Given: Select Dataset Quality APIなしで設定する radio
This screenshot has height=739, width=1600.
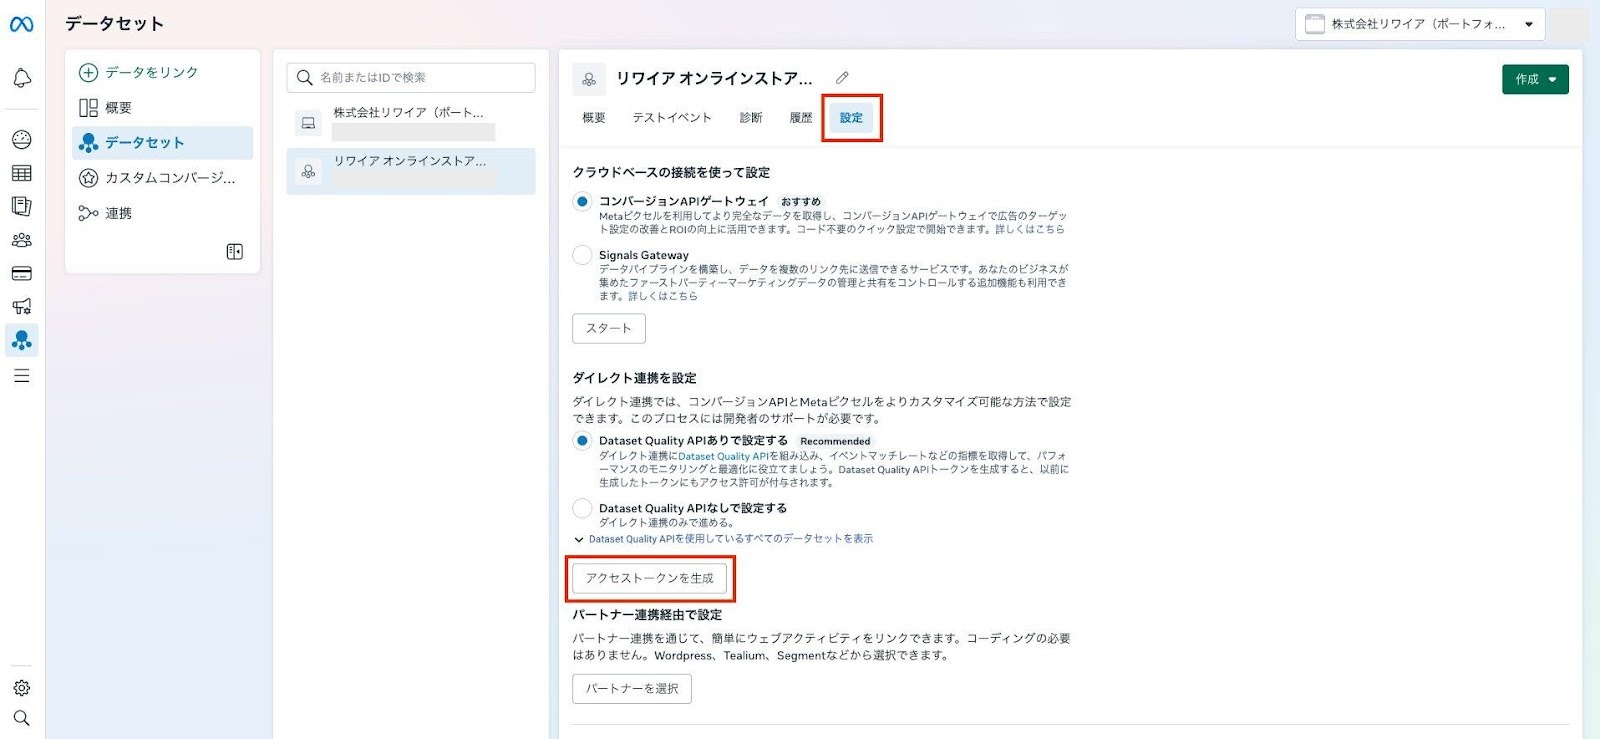Looking at the screenshot, I should tap(582, 508).
